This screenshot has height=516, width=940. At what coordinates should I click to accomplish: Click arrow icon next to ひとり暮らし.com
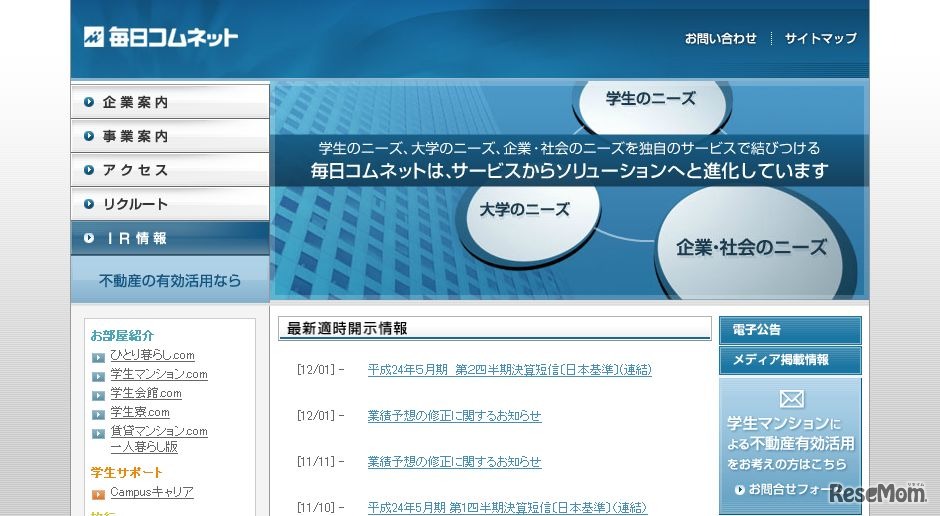[98, 358]
